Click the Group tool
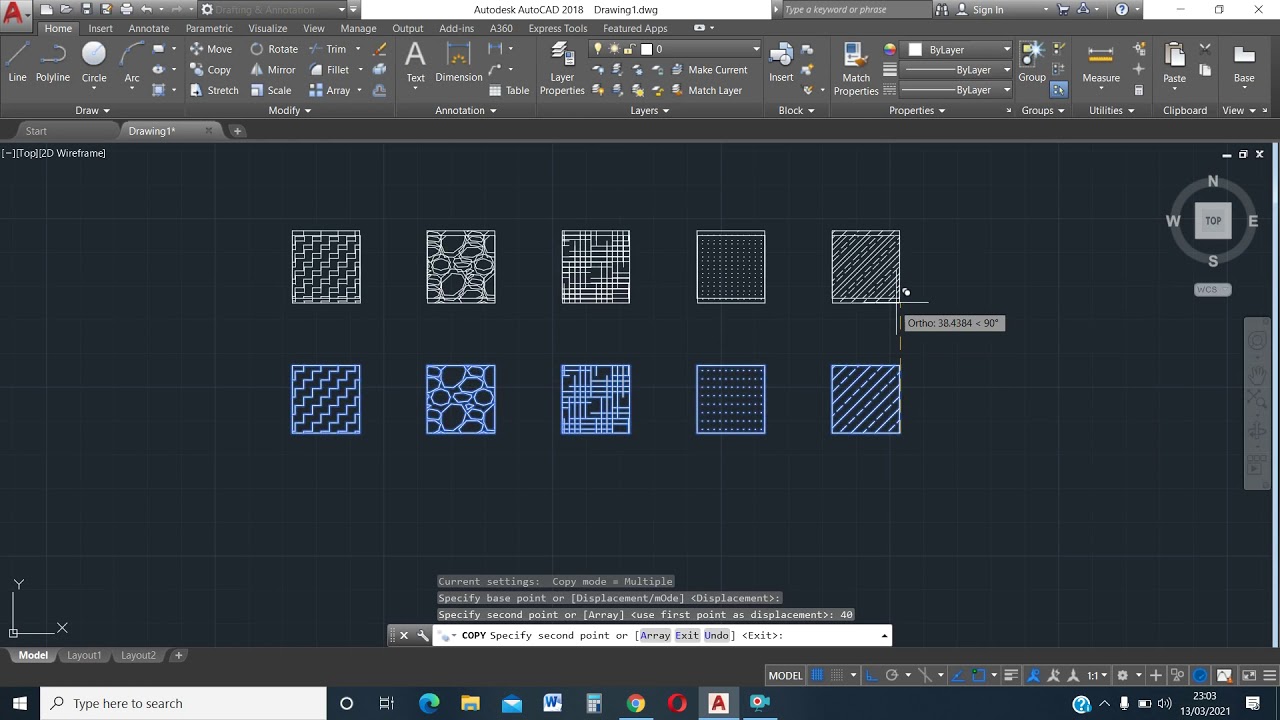Viewport: 1280px width, 720px height. [x=1032, y=62]
